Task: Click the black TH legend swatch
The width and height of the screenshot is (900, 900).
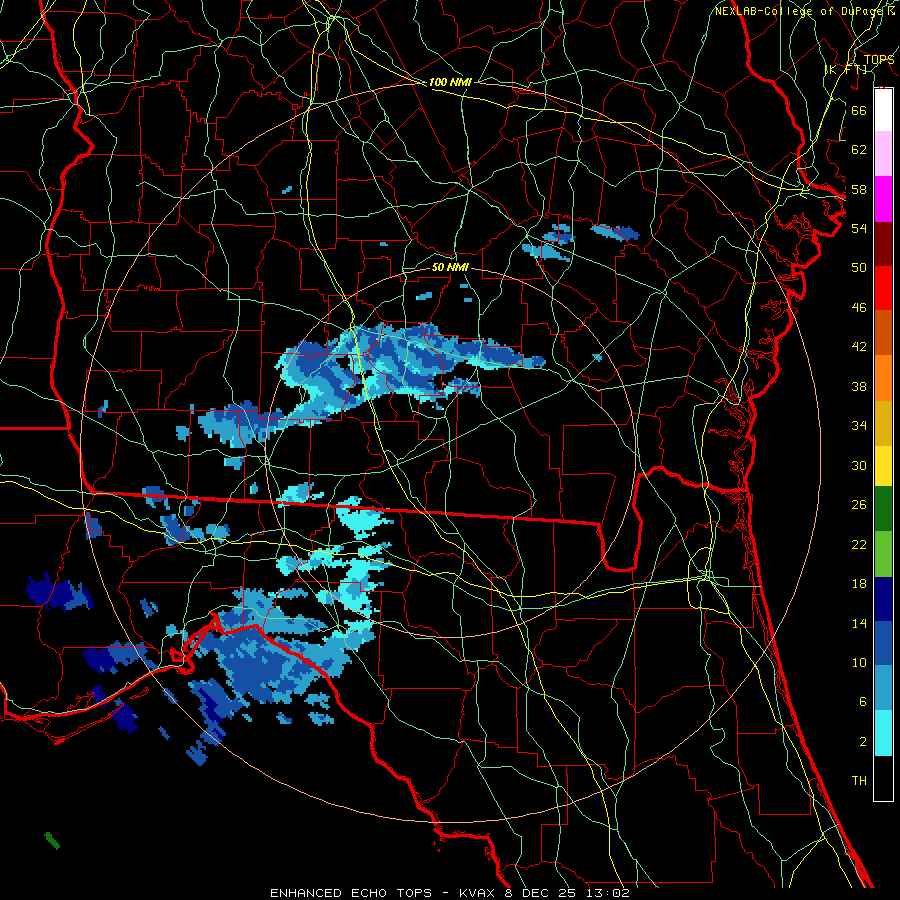Action: coord(883,778)
